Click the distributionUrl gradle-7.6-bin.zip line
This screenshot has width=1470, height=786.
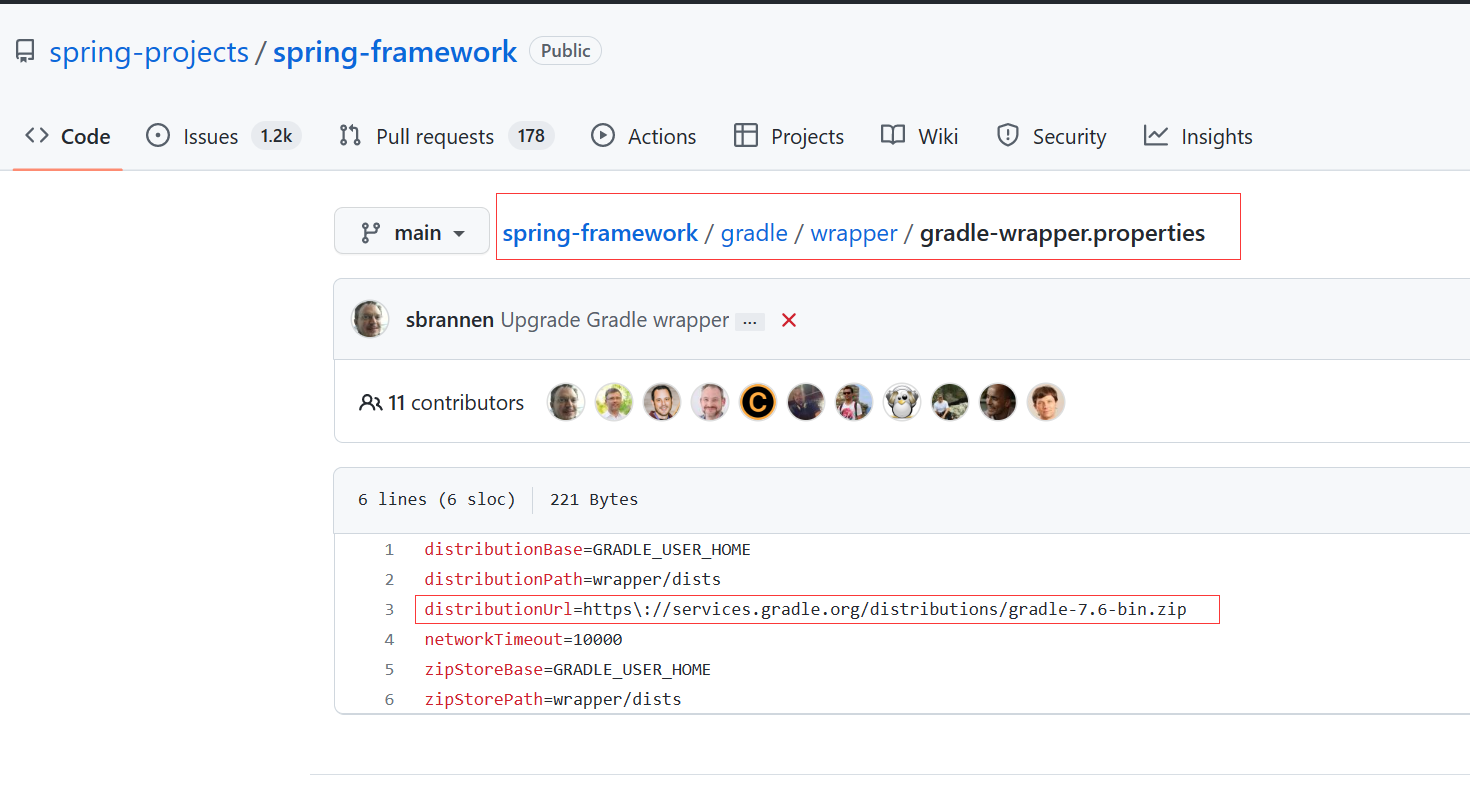click(806, 609)
